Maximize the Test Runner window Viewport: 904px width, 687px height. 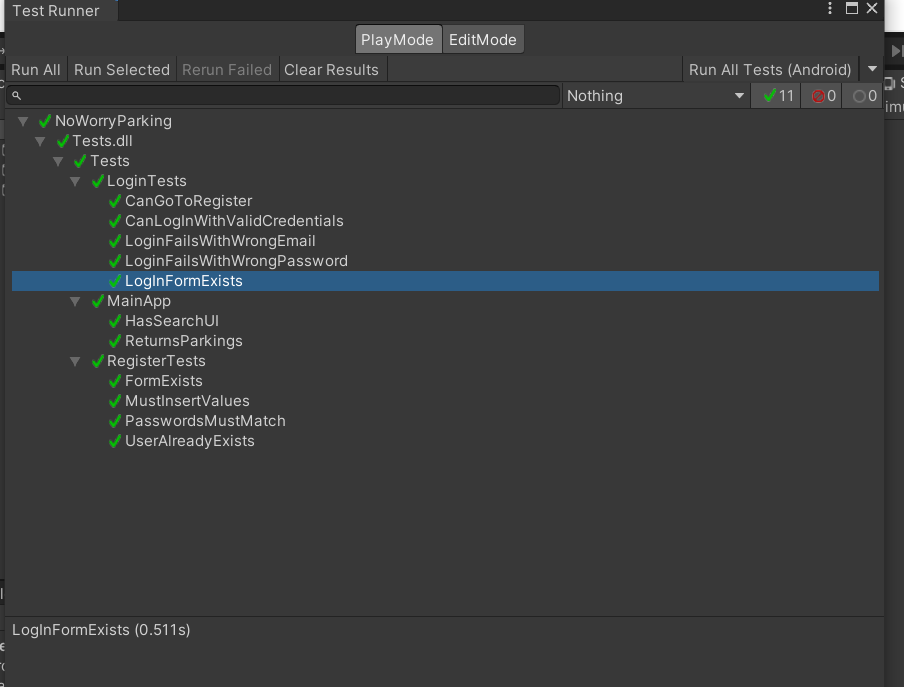pos(852,8)
